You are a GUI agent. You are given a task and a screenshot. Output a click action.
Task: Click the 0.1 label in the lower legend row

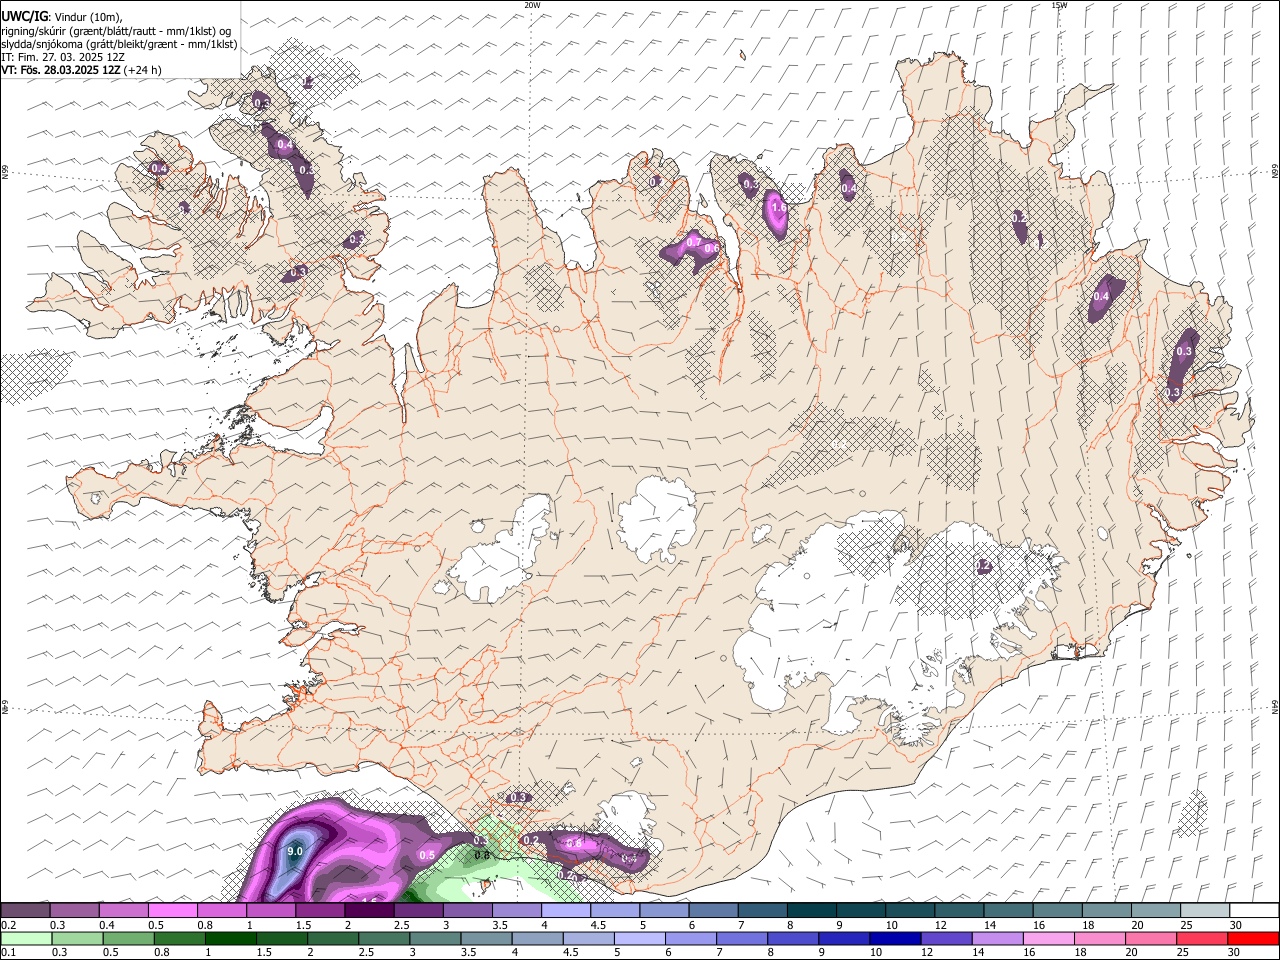coord(8,953)
